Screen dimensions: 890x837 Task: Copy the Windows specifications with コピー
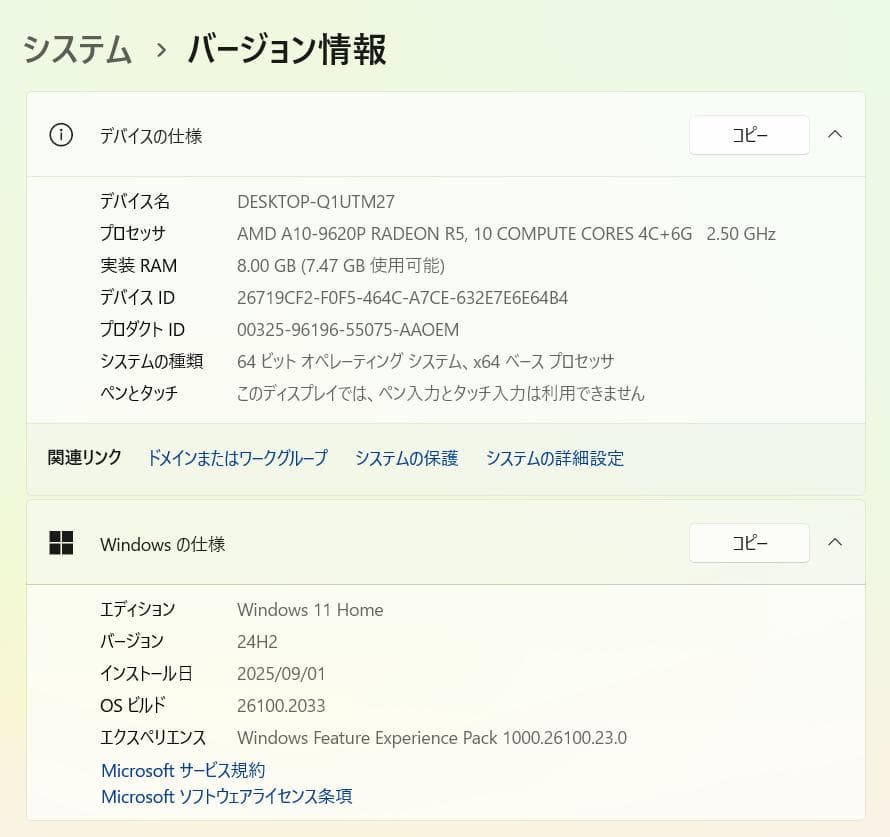click(748, 543)
